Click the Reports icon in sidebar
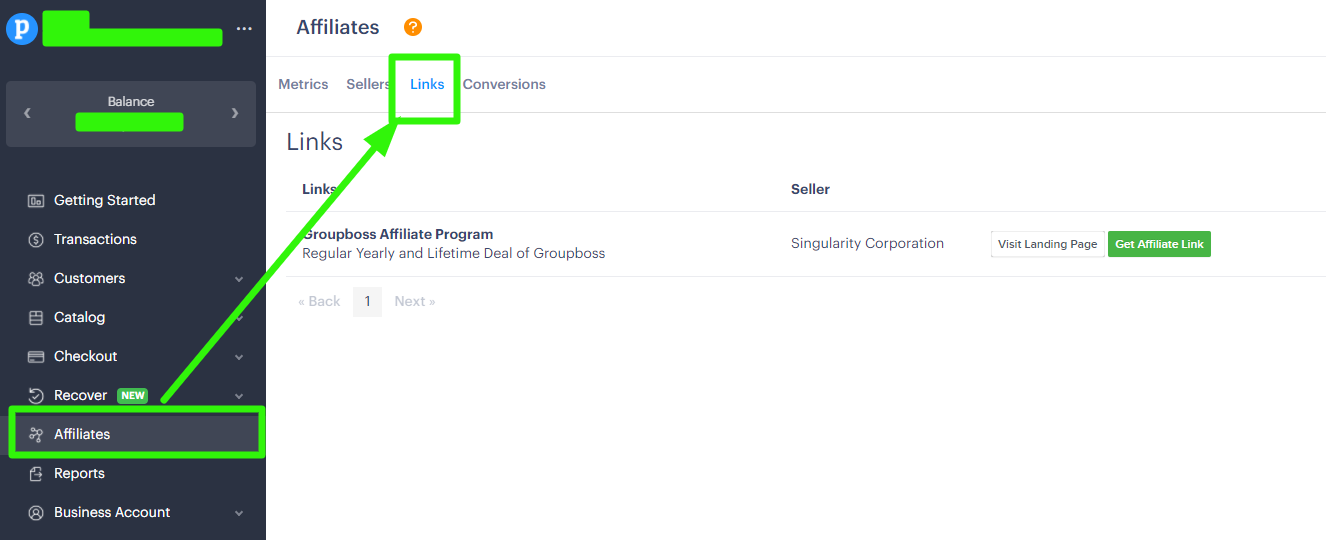This screenshot has height=540, width=1326. [36, 473]
